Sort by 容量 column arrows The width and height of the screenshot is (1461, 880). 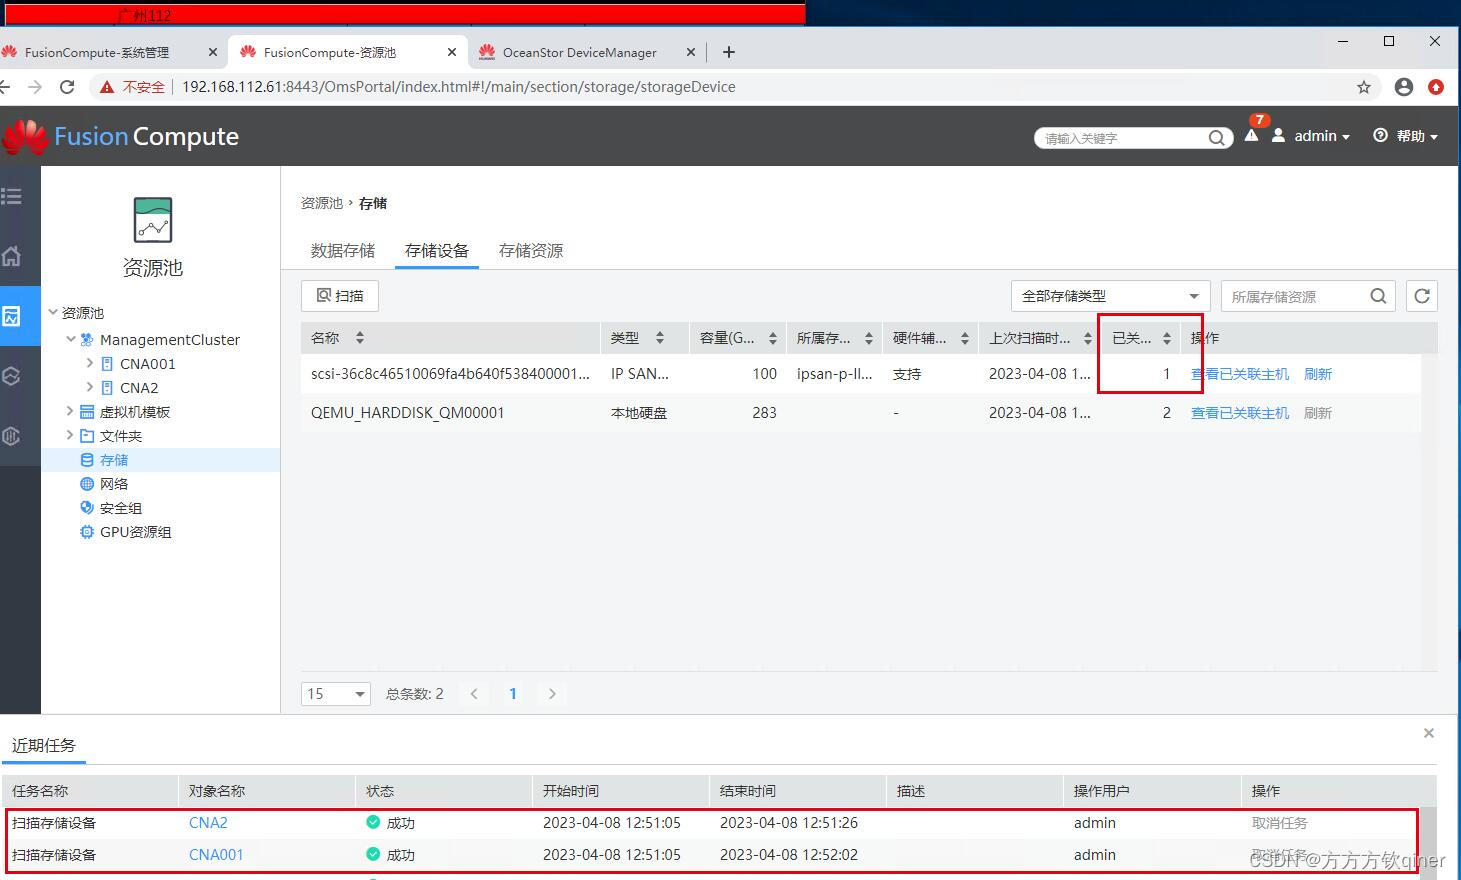[773, 338]
